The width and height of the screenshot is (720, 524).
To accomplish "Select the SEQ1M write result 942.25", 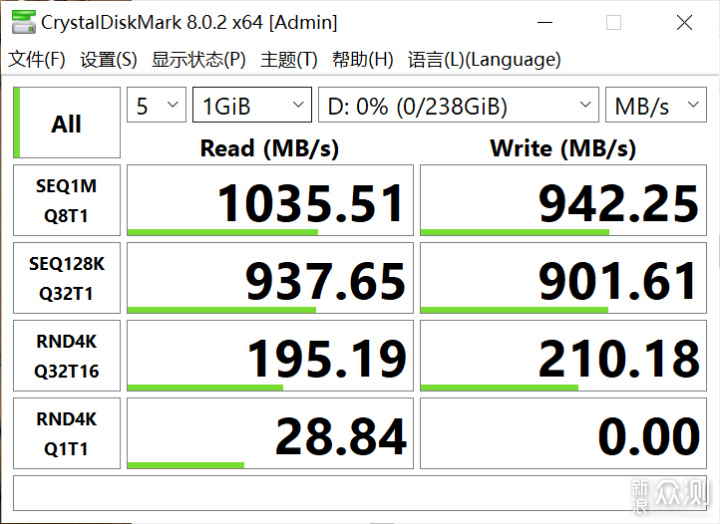I will click(563, 200).
